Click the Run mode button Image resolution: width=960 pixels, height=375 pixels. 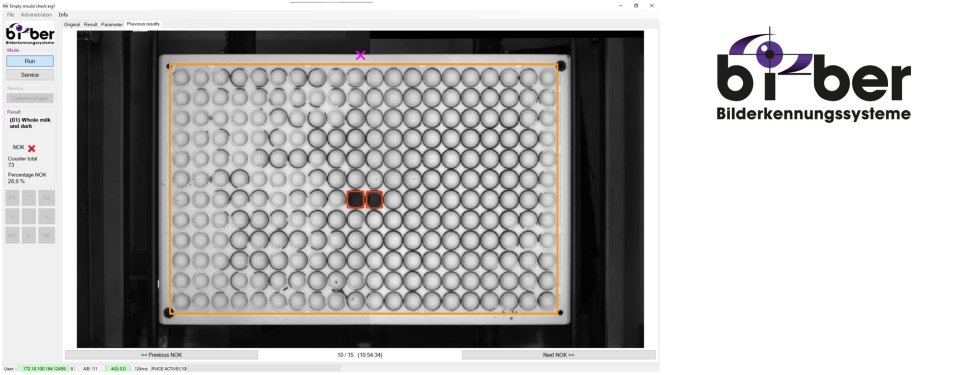tap(30, 61)
